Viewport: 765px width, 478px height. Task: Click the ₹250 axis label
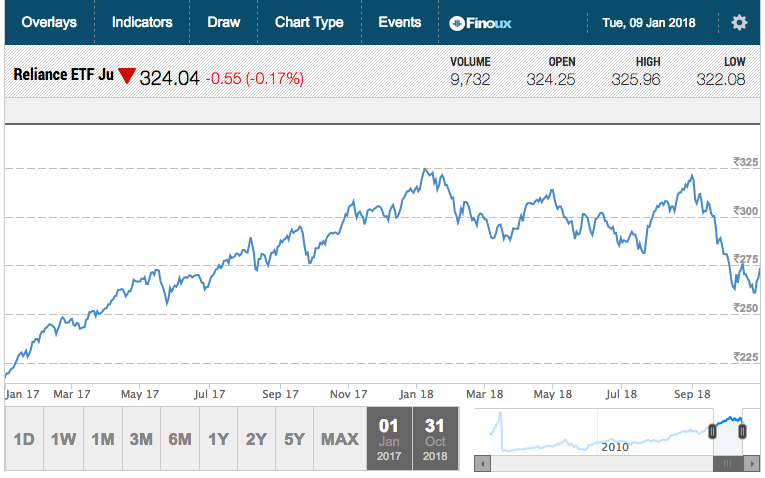pyautogui.click(x=745, y=308)
